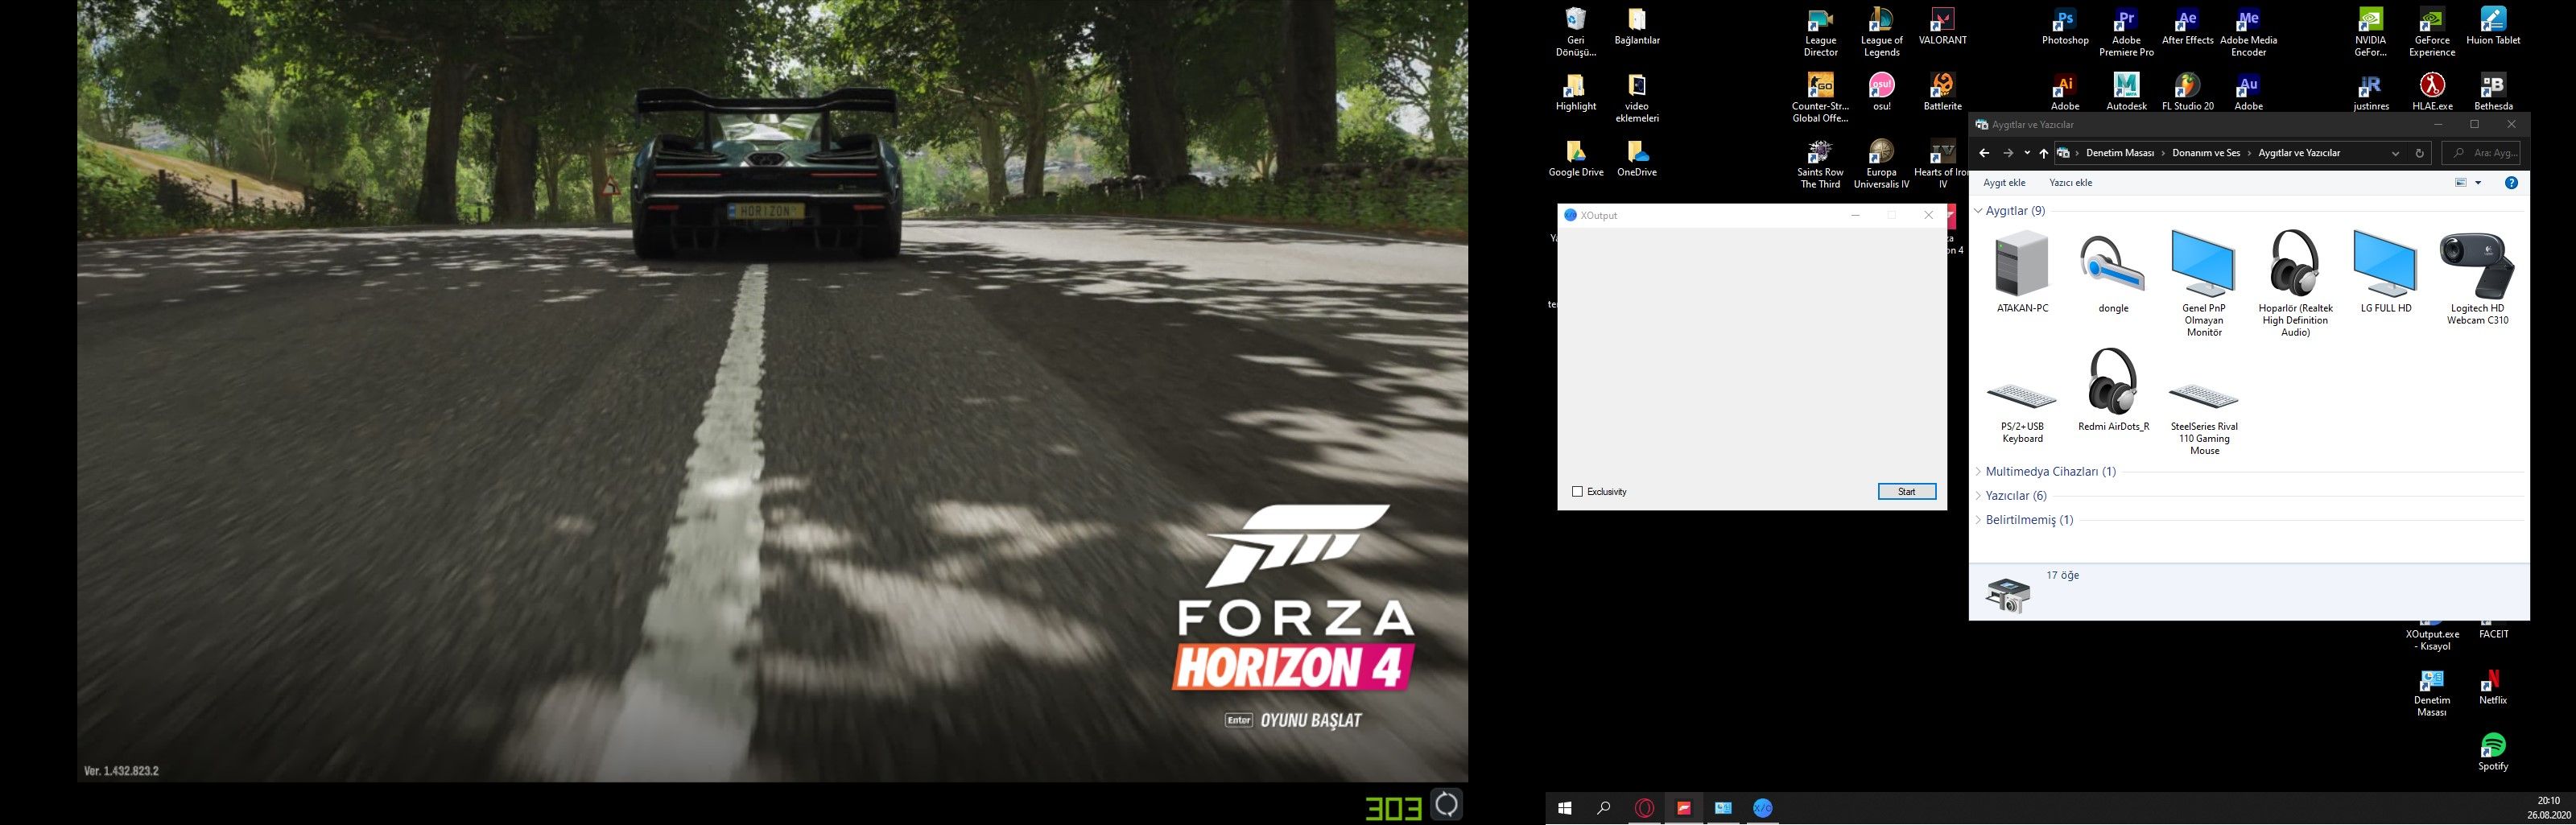Click Aygıt ekle in the toolbar
Viewport: 2576px width, 825px height.
[x=2004, y=183]
